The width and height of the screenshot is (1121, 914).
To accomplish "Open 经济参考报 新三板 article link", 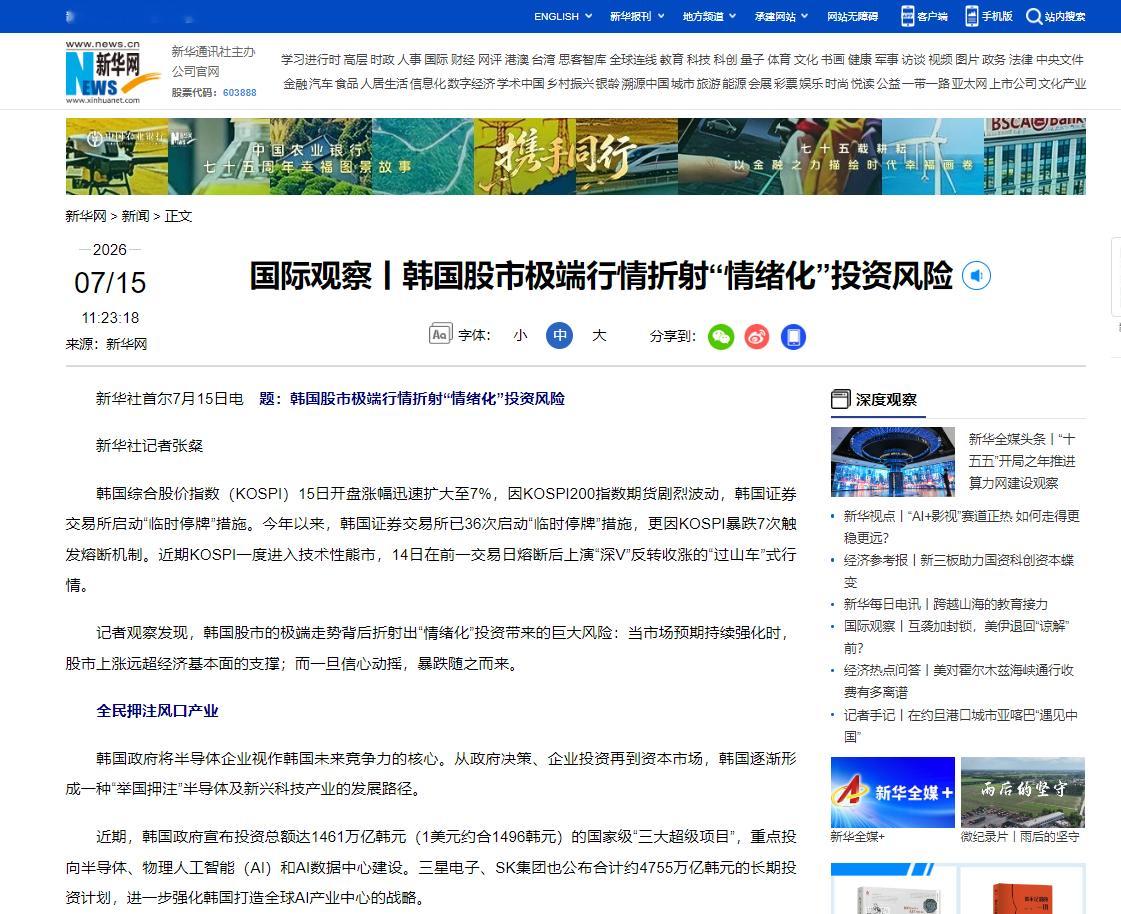I will [958, 571].
